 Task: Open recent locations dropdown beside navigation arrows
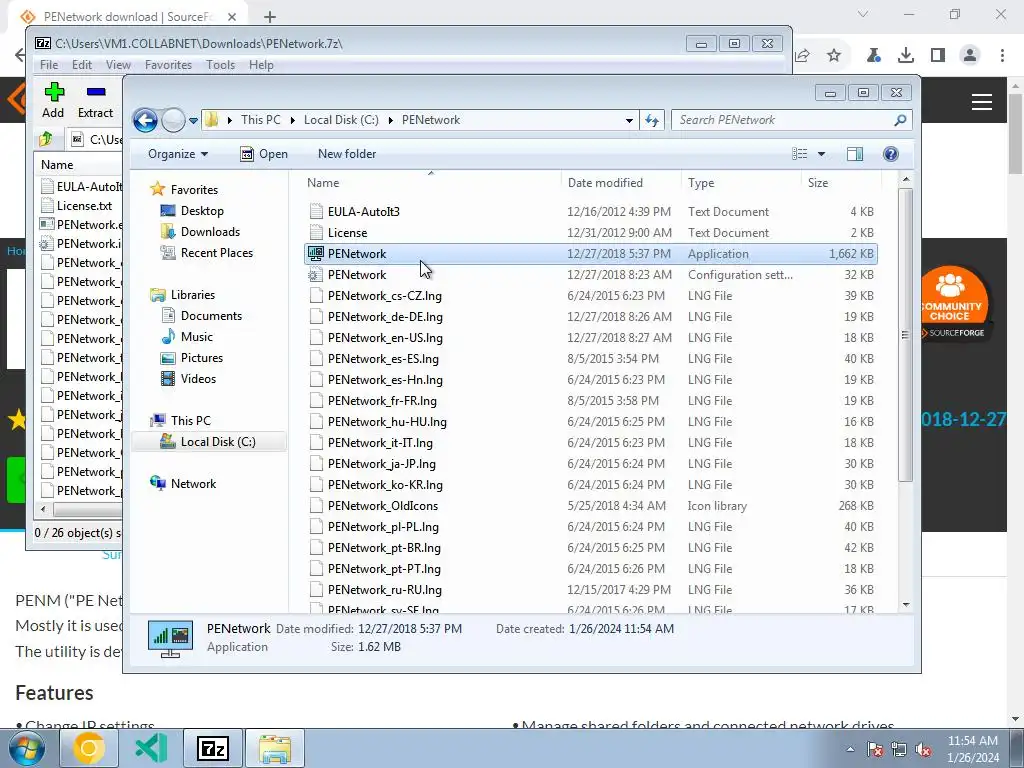click(193, 121)
